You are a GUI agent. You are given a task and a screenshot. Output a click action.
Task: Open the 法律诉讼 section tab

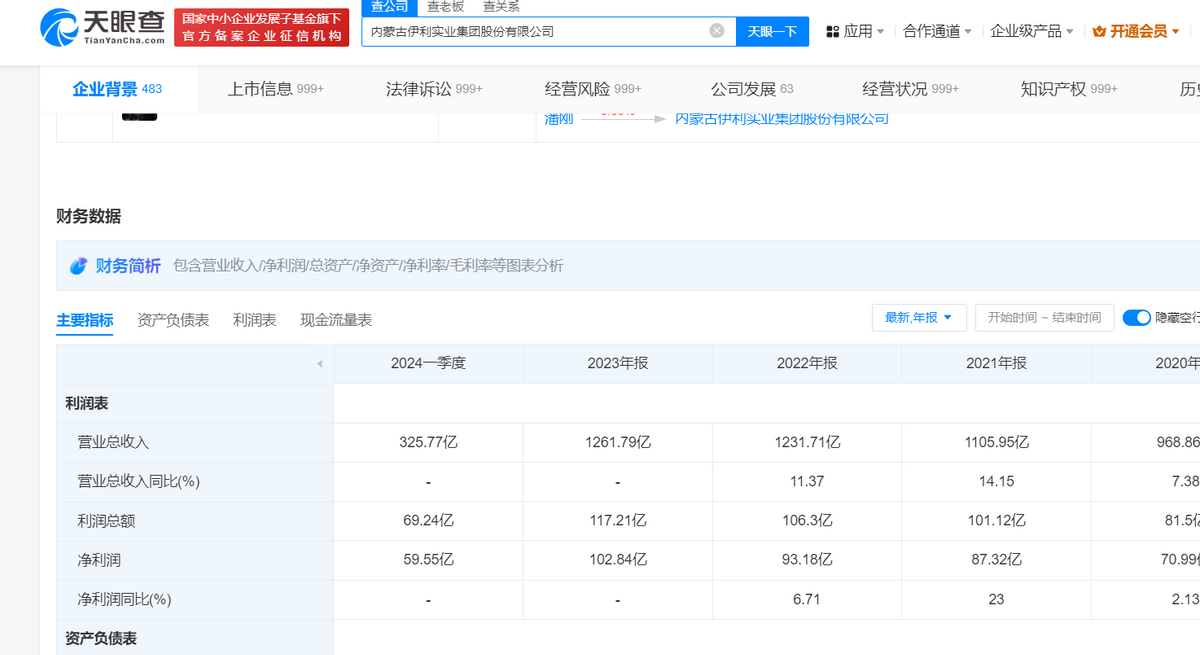[434, 89]
